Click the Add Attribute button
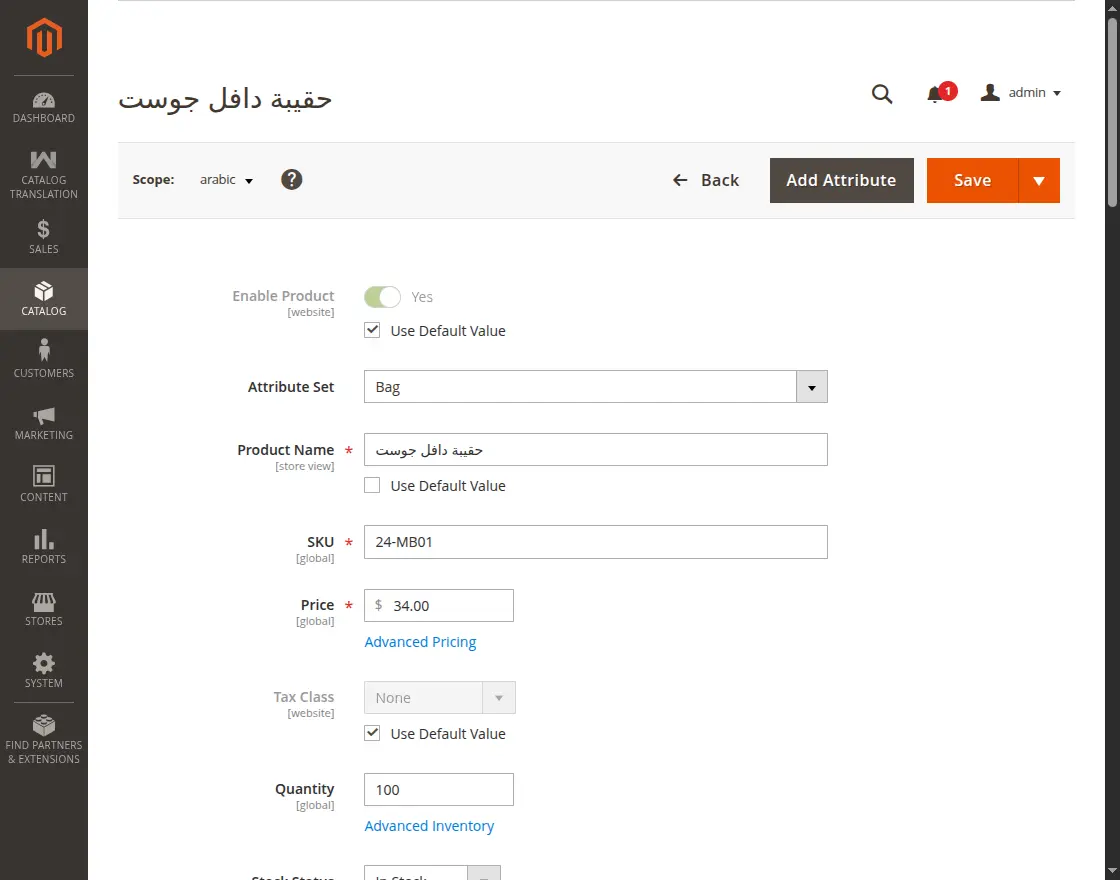This screenshot has height=880, width=1120. (x=841, y=180)
